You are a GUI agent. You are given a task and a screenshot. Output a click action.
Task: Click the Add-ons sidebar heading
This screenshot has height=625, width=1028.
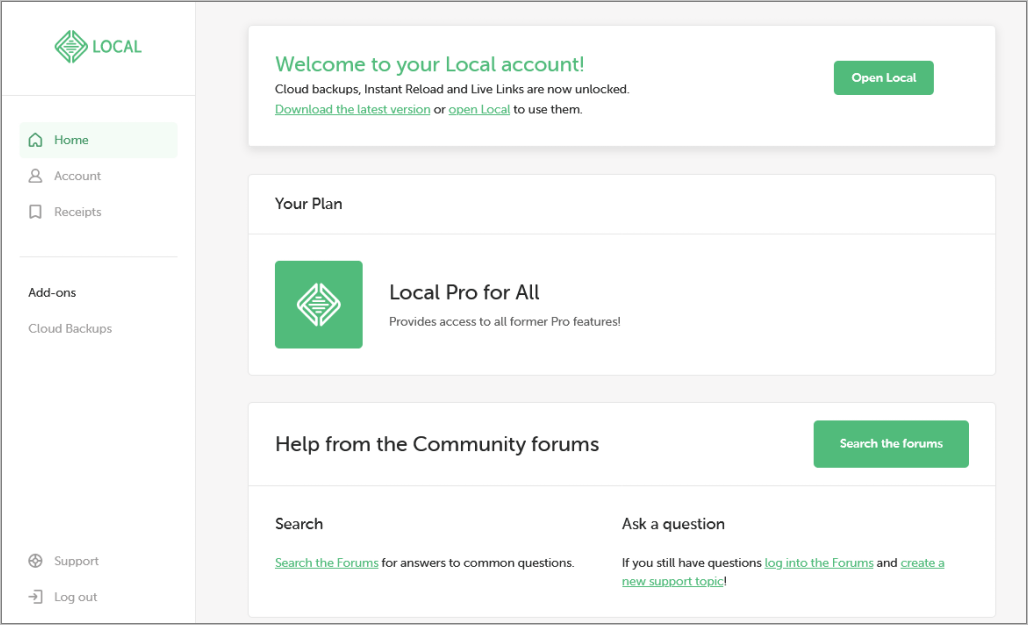(x=52, y=292)
